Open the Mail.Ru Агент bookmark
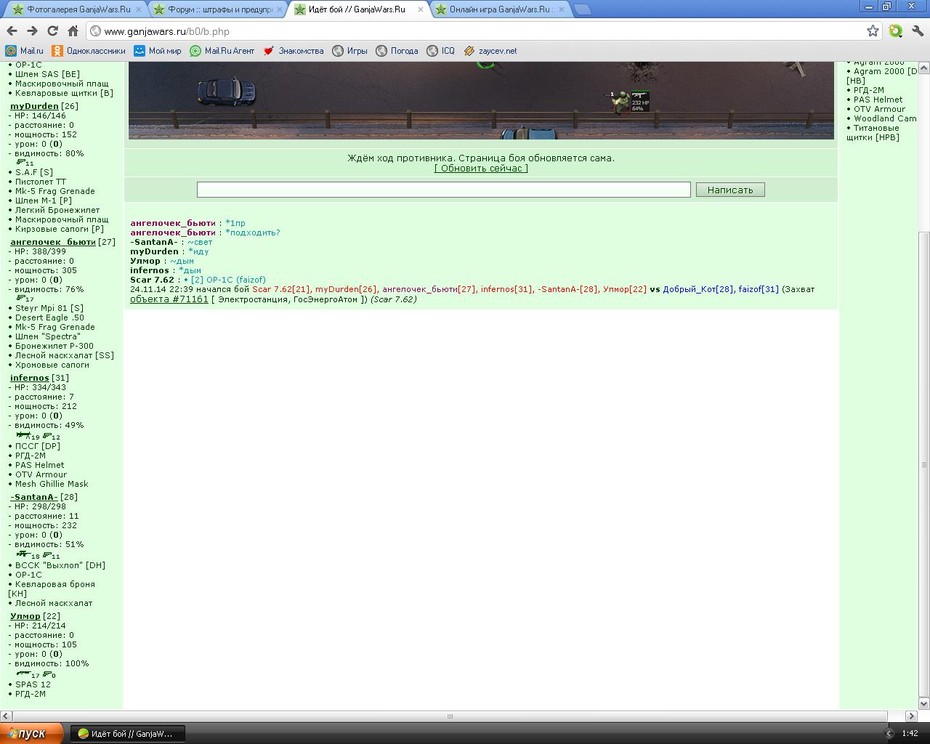 click(222, 51)
